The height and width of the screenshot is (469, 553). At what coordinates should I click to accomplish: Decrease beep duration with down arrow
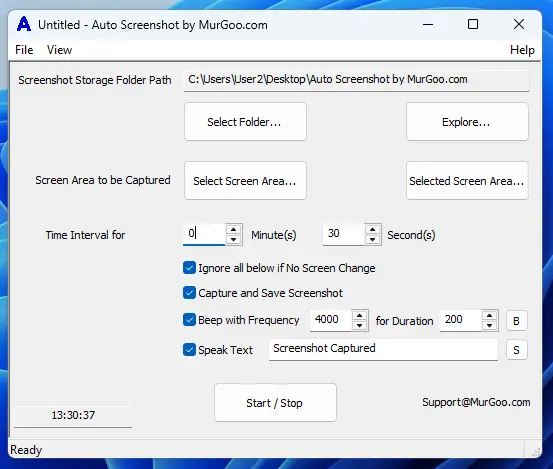490,325
